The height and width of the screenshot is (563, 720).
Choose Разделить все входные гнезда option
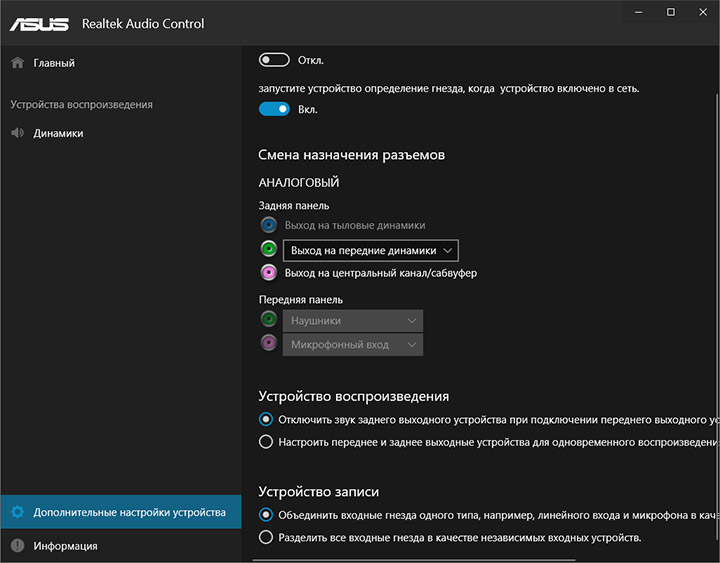pos(266,537)
